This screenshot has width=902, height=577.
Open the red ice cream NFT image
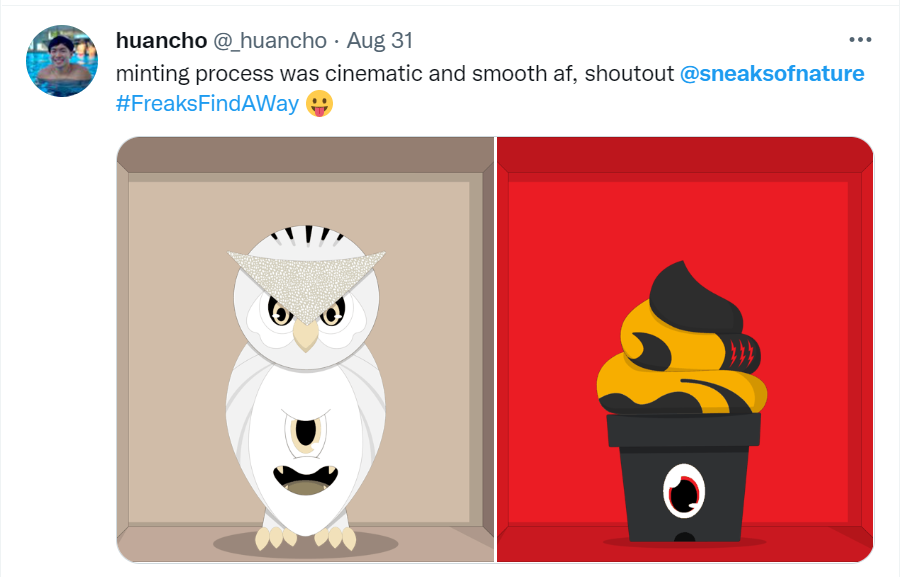685,349
